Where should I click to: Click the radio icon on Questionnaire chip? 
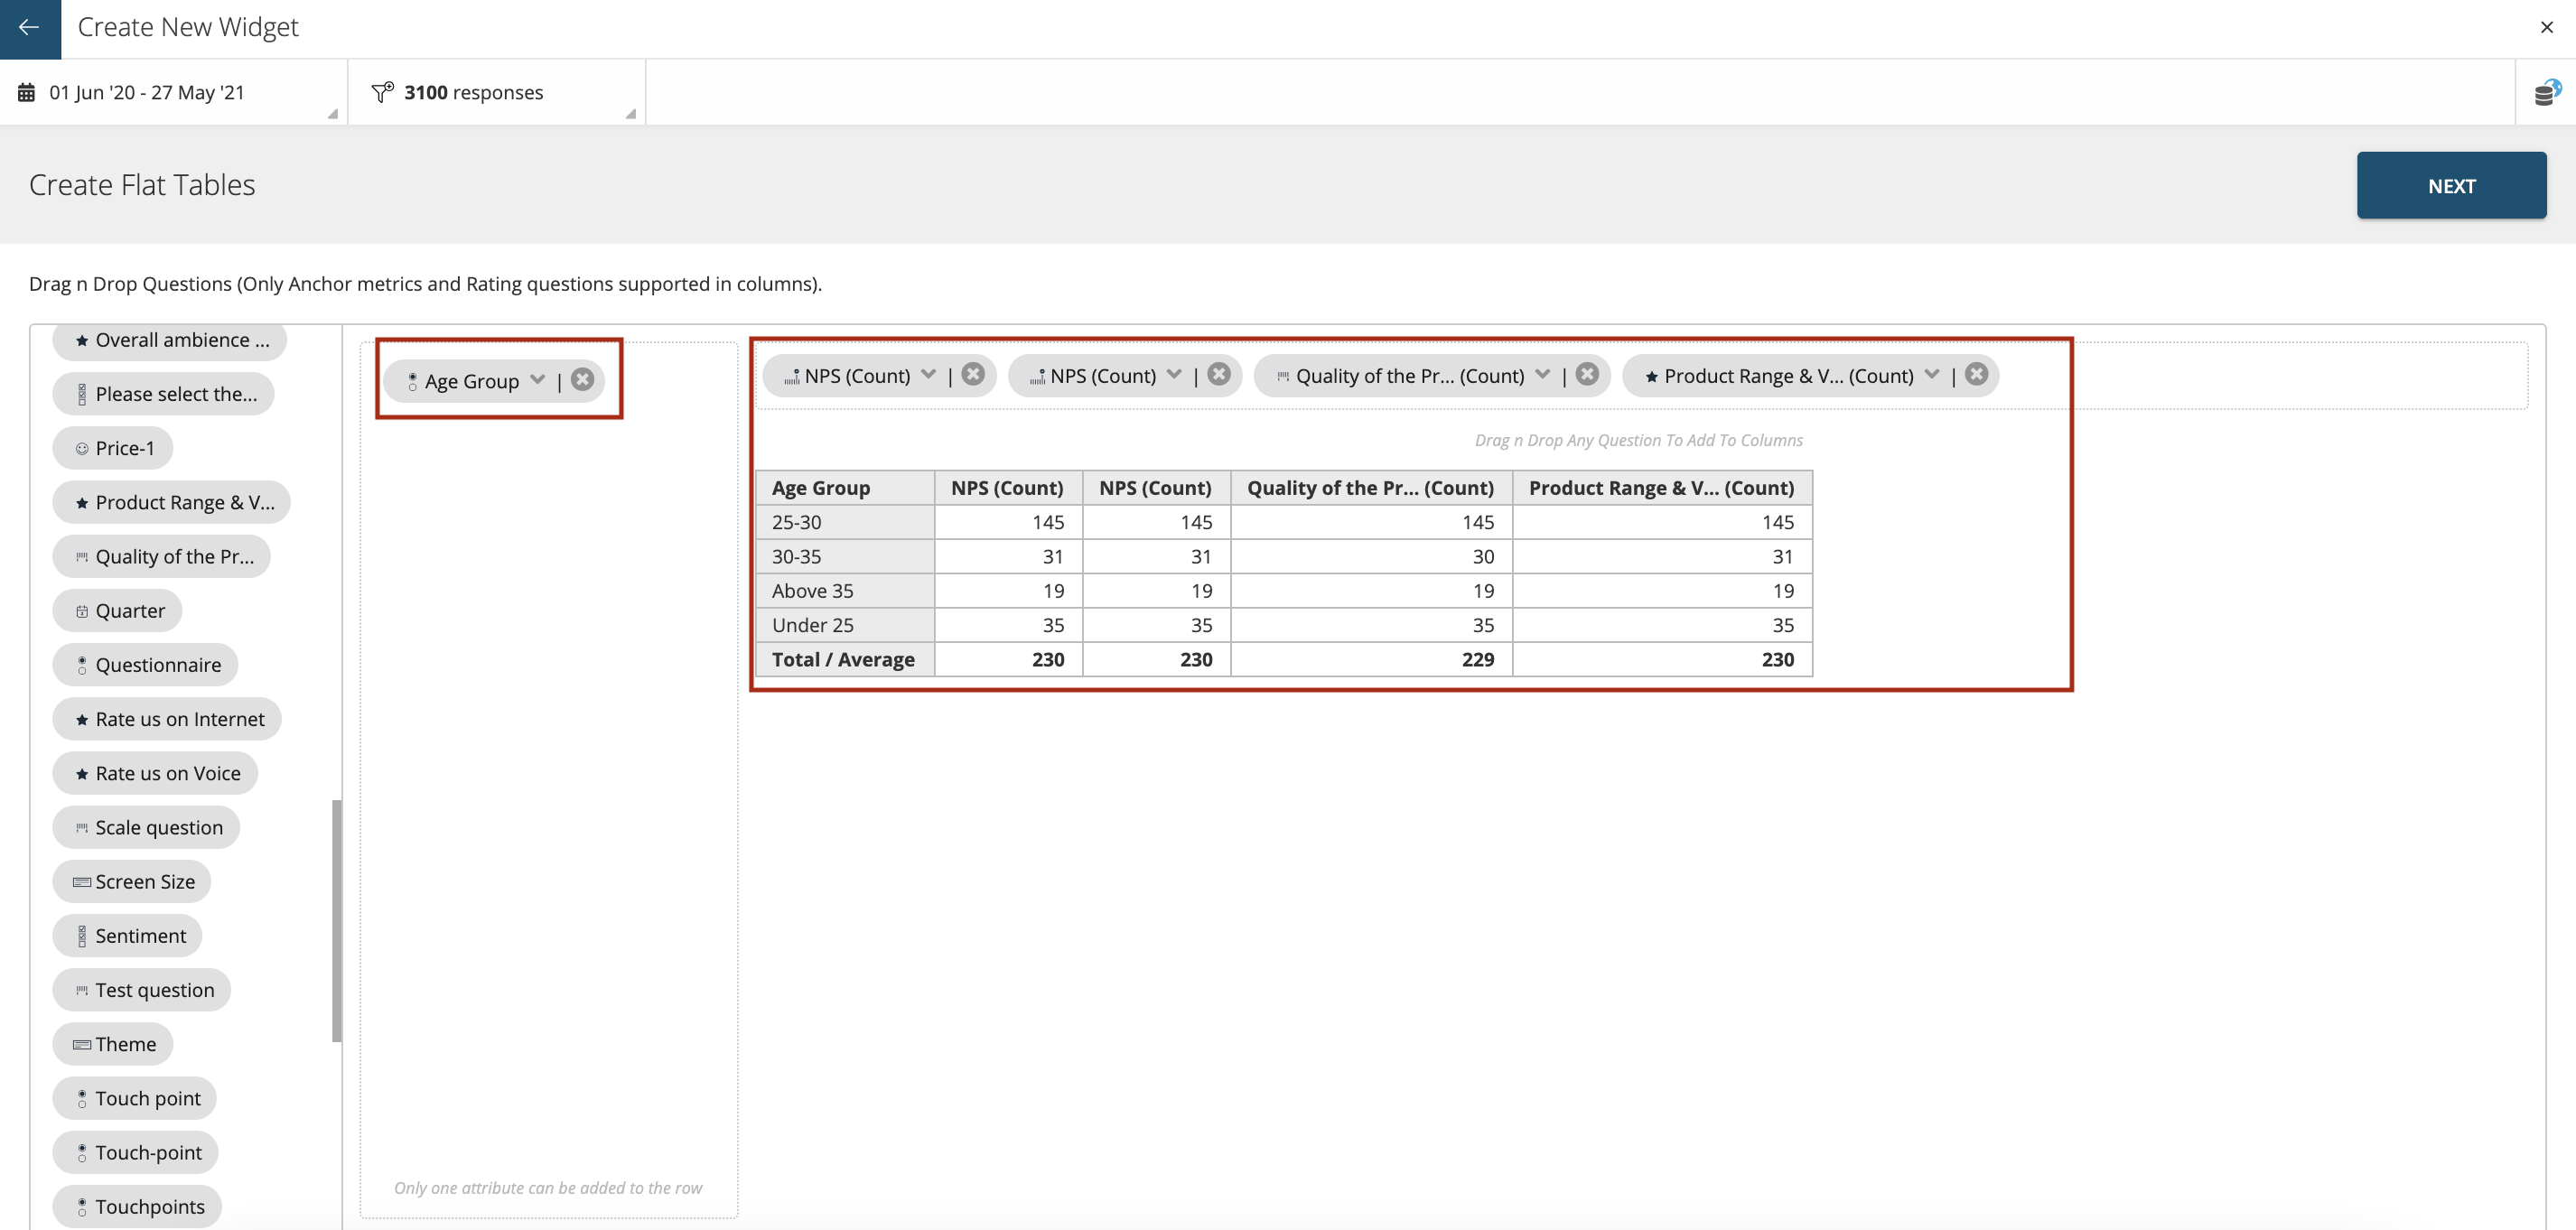coord(82,665)
